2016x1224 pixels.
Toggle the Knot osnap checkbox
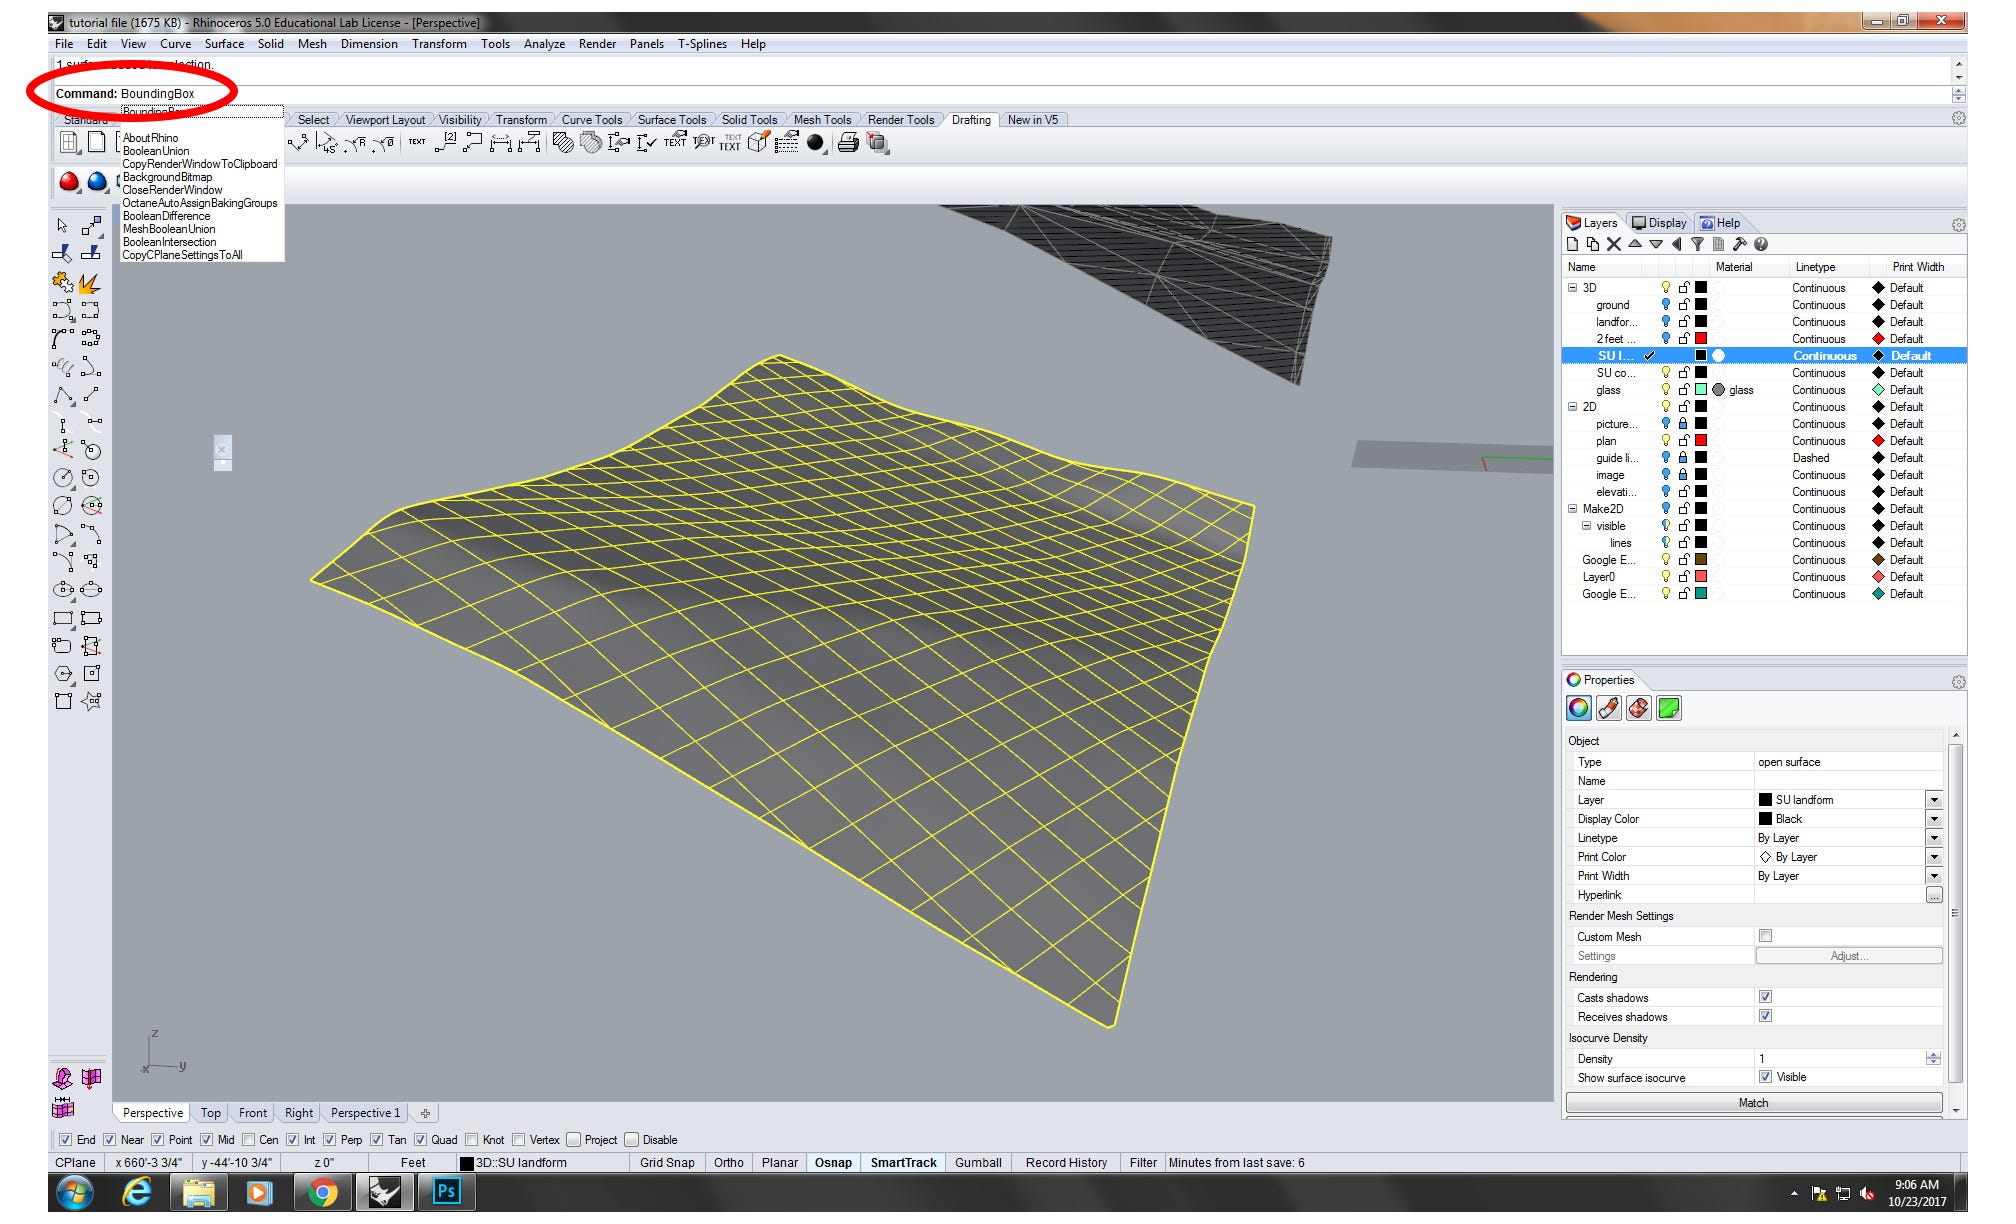472,1140
